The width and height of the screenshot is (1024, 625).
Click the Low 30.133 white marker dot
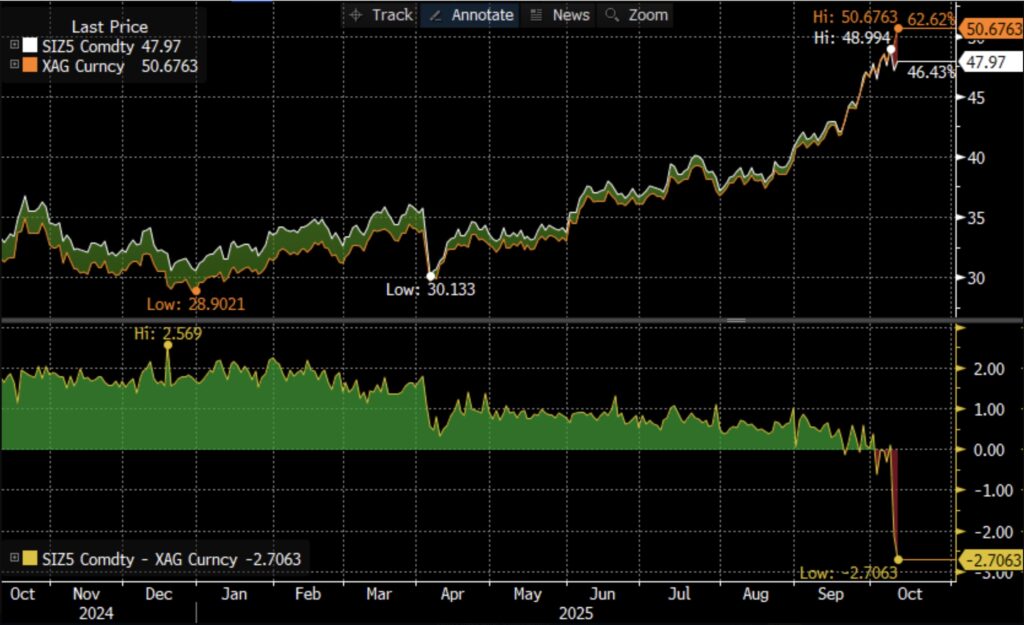(430, 276)
